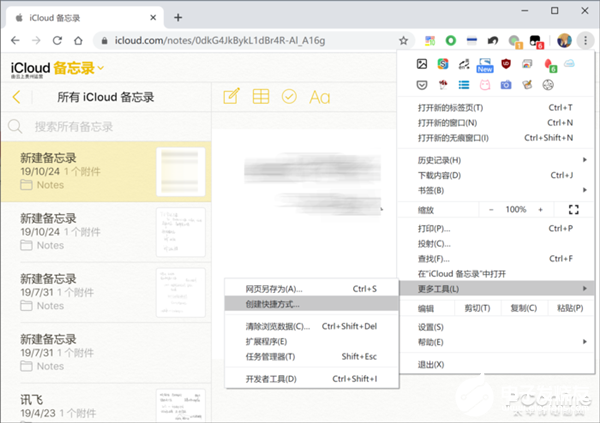Click the 粘贴(P) button in edit row
This screenshot has width=600, height=423.
(x=566, y=309)
